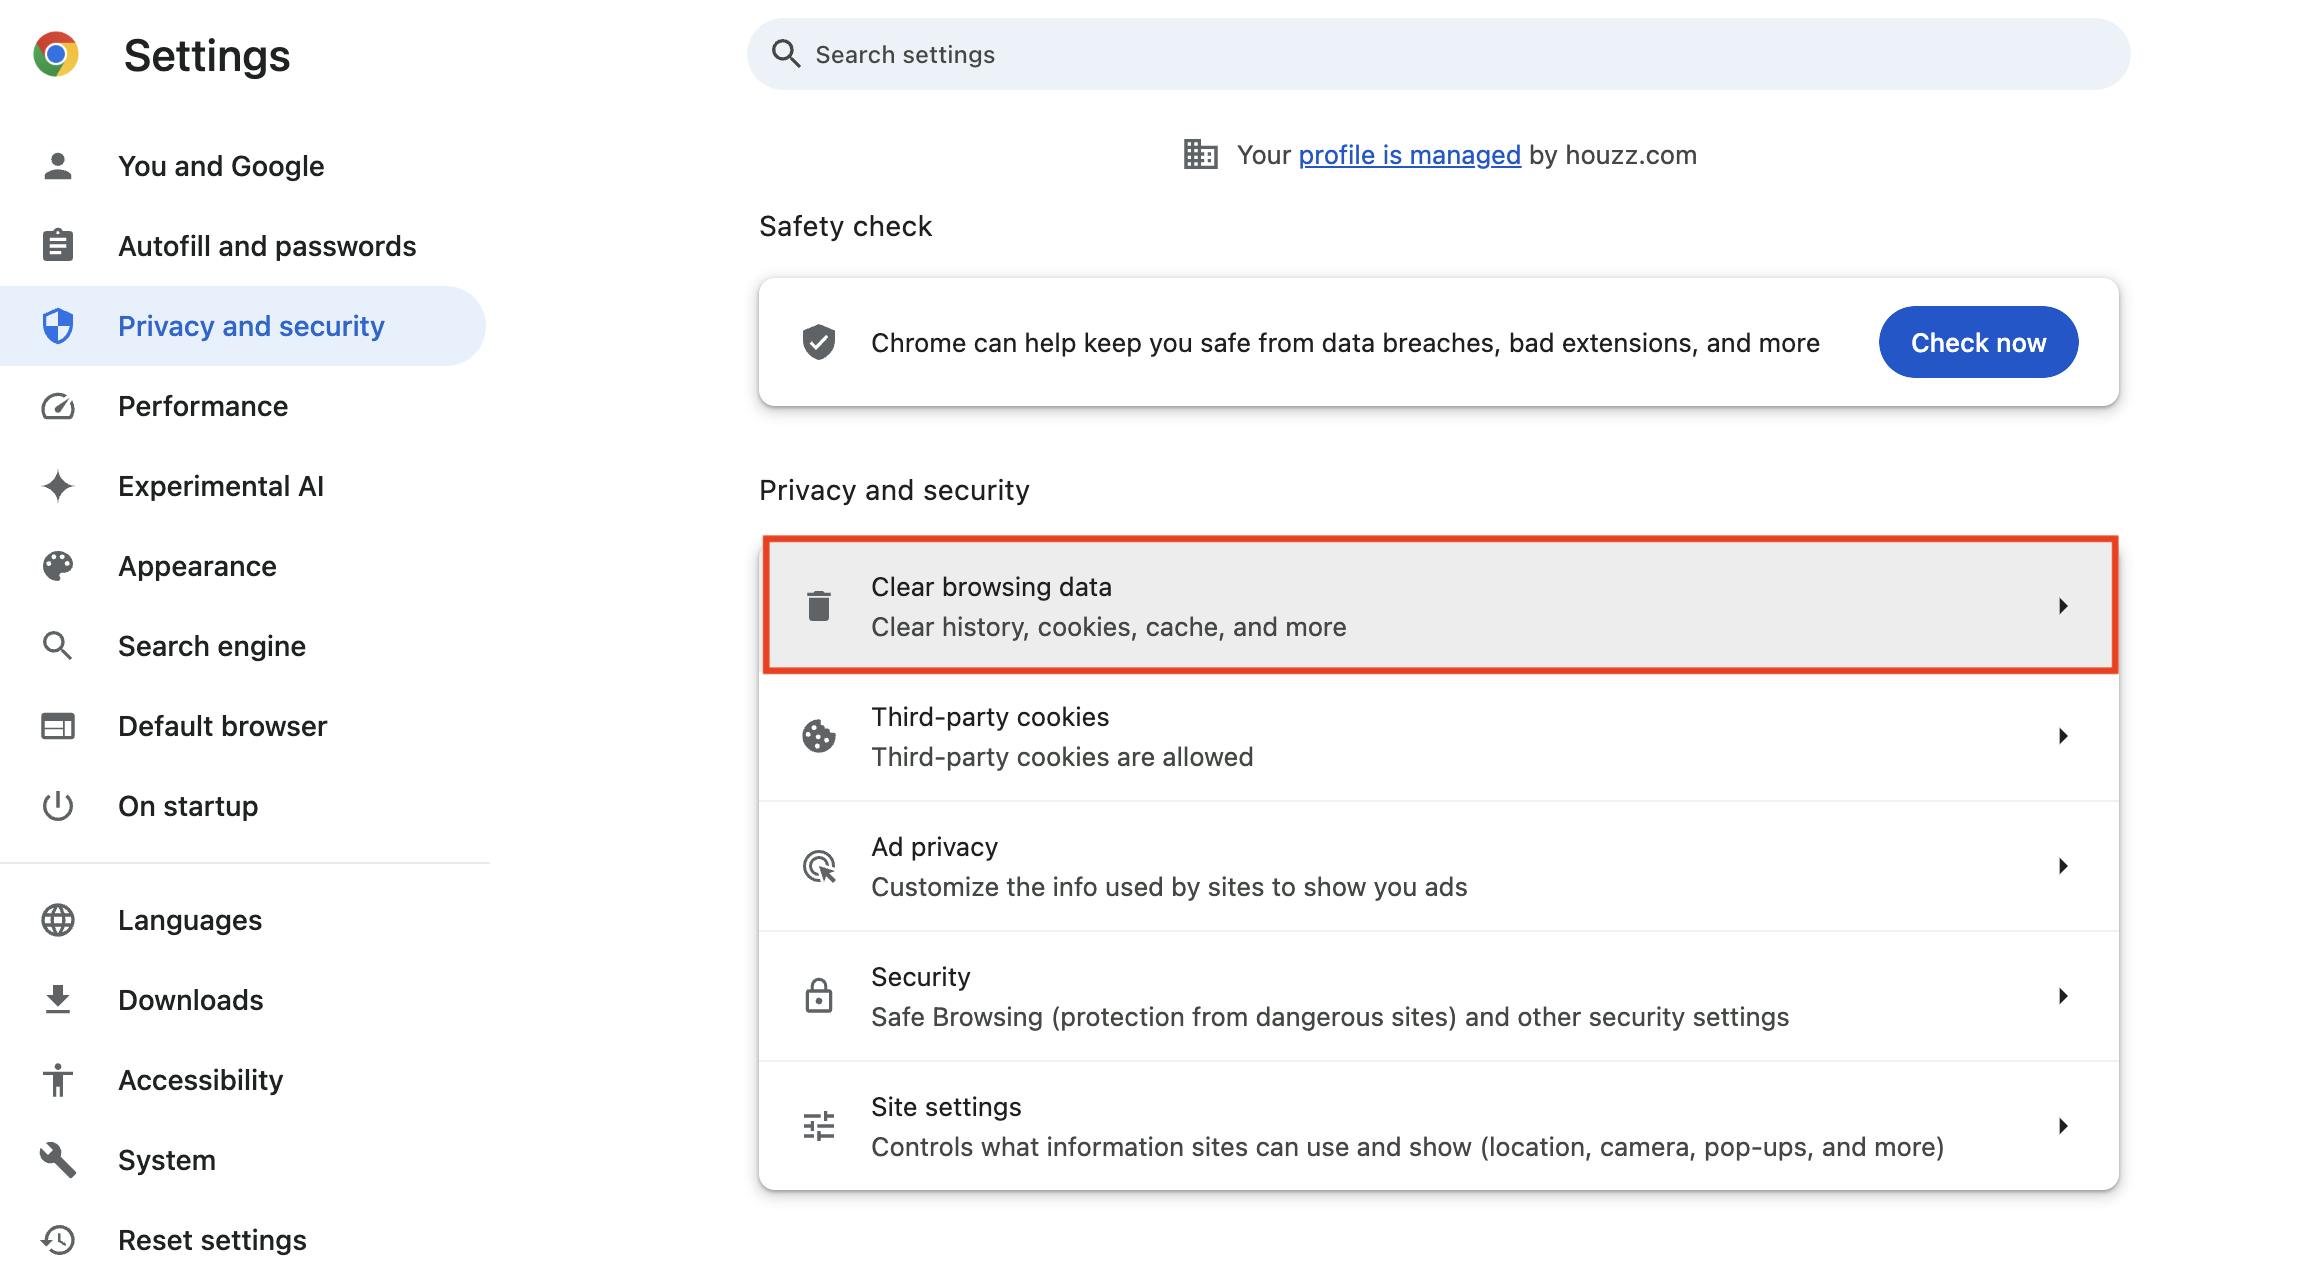This screenshot has height=1288, width=2302.
Task: Follow the 'profile is managed' link
Action: pos(1409,155)
